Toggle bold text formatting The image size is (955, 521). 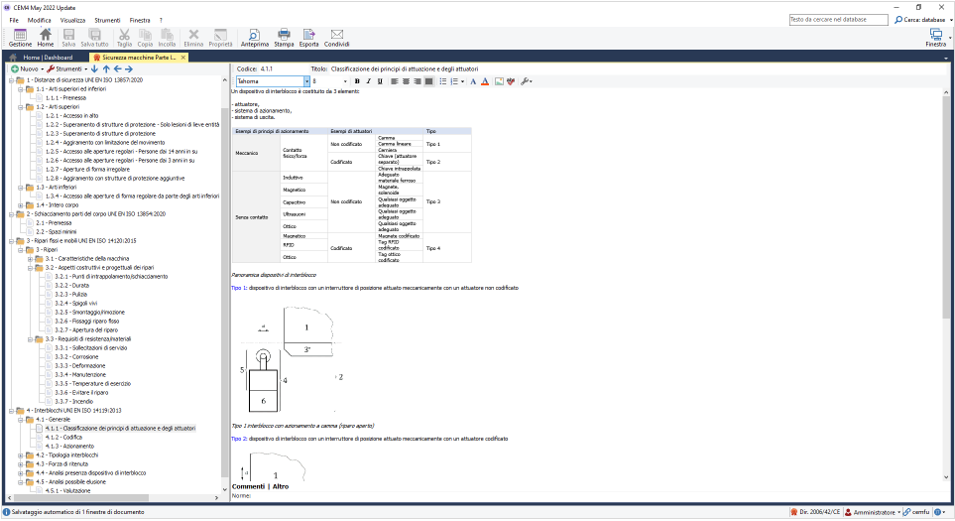pos(357,81)
